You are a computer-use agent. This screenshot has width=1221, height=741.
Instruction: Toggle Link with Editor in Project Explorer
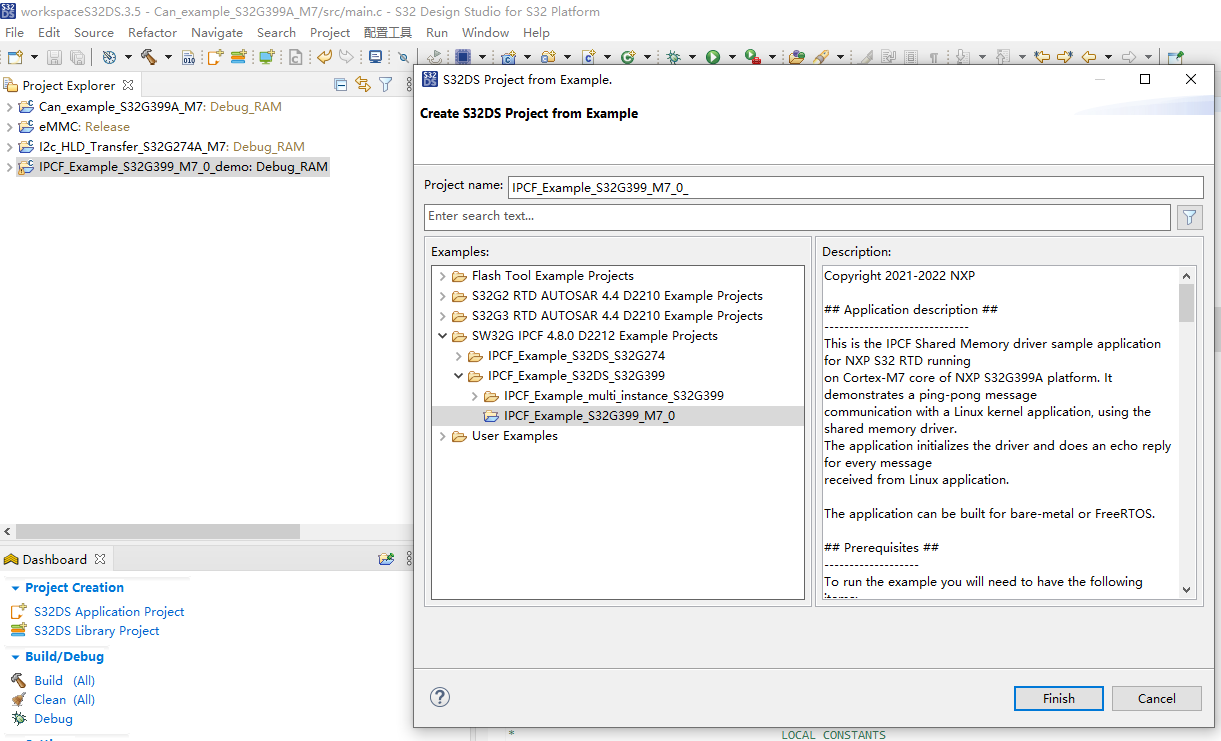tap(364, 85)
